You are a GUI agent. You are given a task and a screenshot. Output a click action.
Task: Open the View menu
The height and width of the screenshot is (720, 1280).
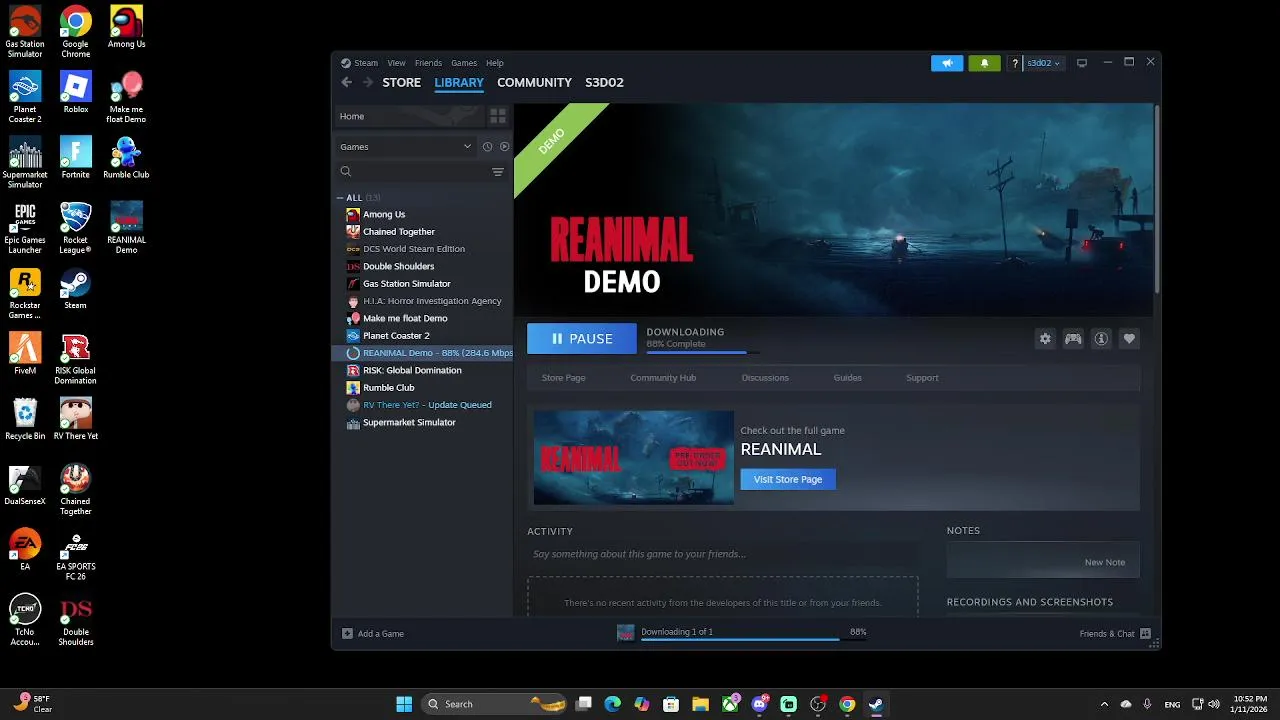pos(396,63)
